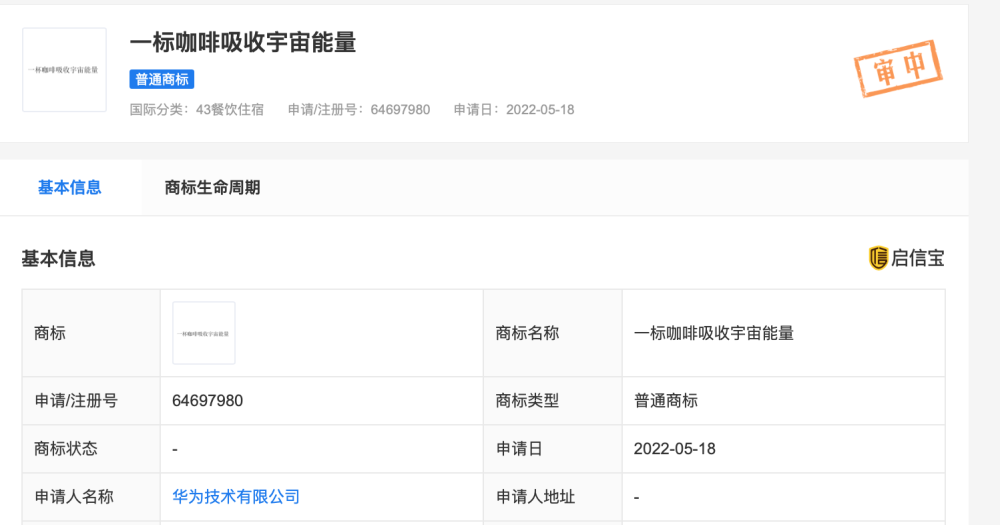Click the header text 申请/注册号：64697980
The width and height of the screenshot is (1000, 525).
click(359, 110)
